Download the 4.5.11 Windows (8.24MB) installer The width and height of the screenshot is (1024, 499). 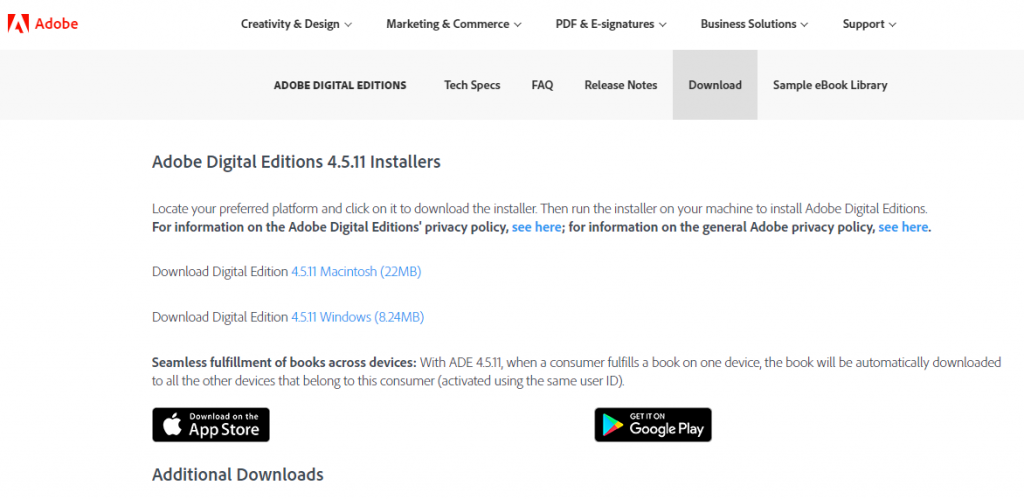click(x=357, y=317)
